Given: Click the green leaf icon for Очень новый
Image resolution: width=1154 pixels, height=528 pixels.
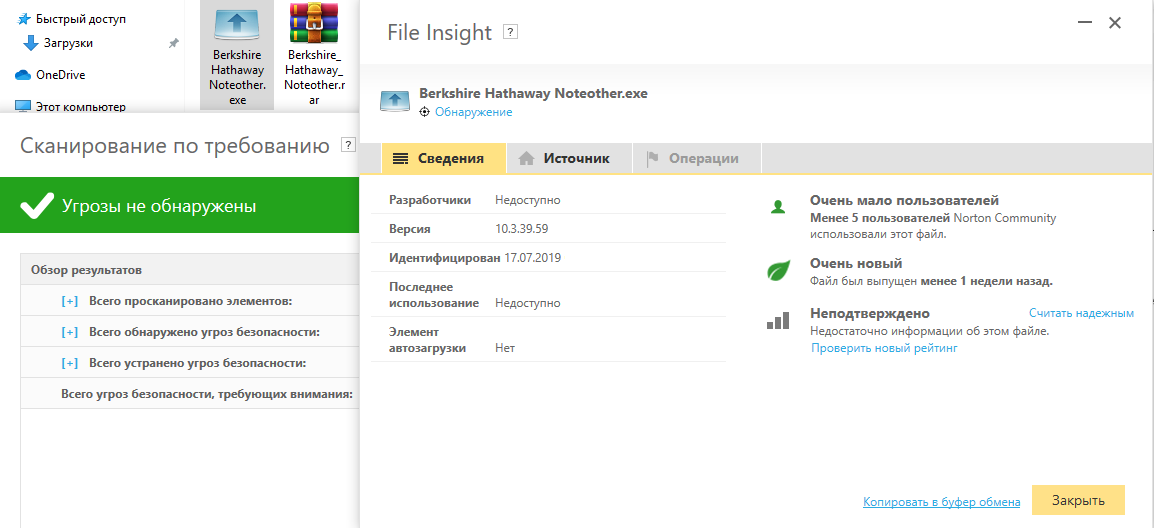Looking at the screenshot, I should (778, 270).
